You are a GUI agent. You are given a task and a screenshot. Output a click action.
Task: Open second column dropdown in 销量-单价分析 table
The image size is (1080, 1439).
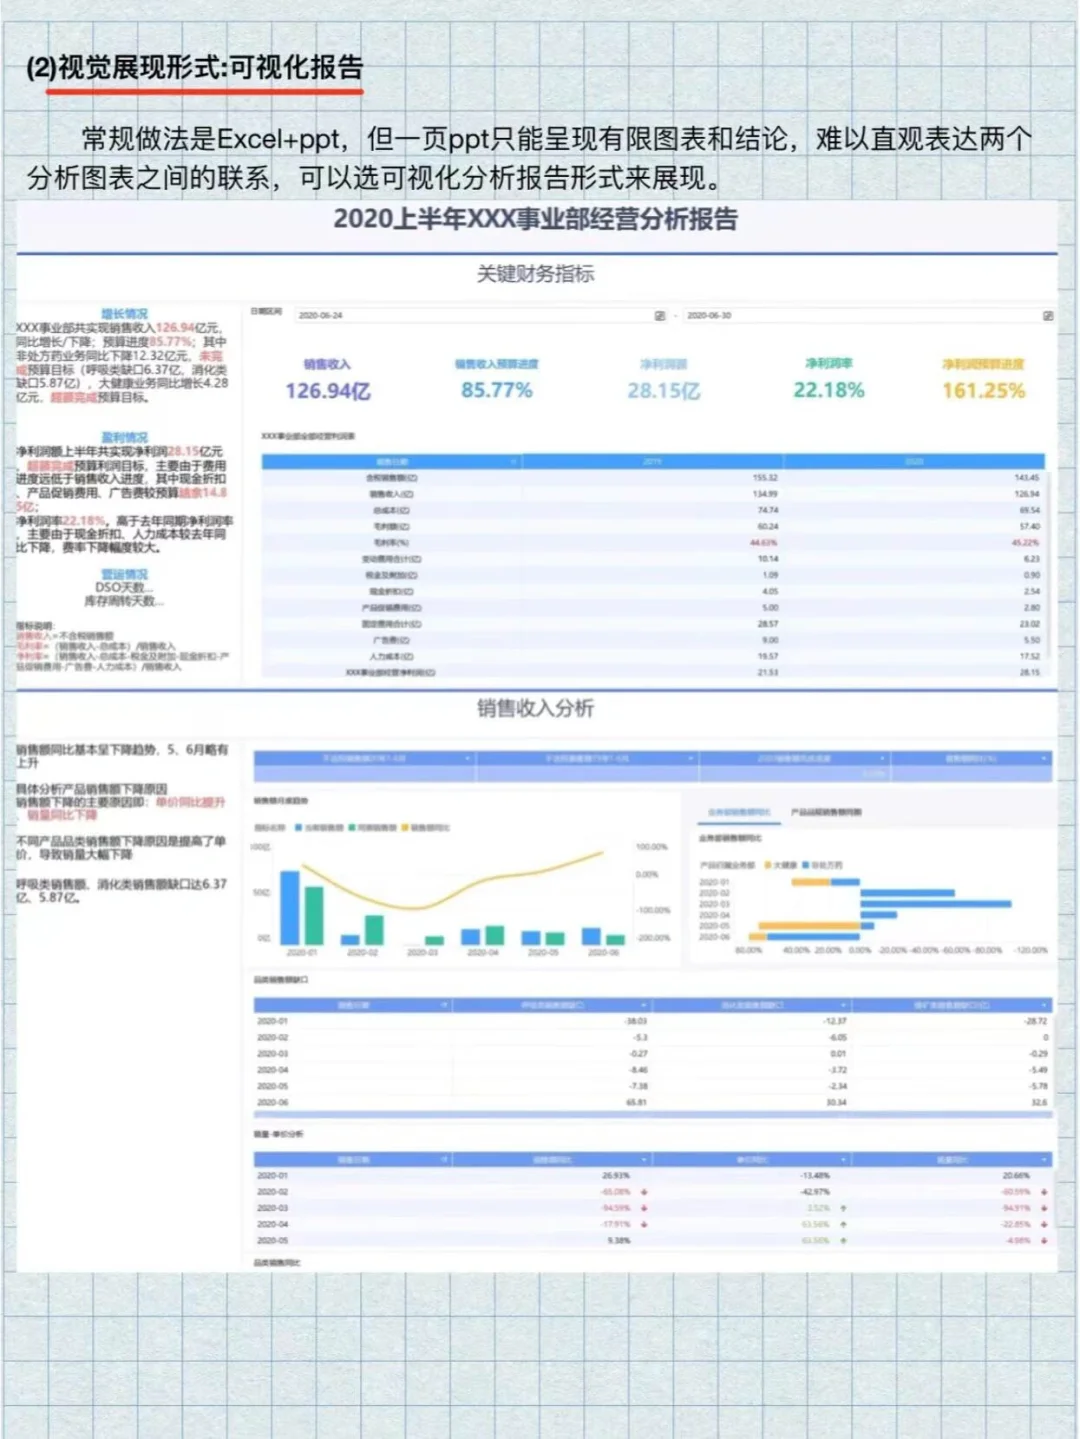644,1160
